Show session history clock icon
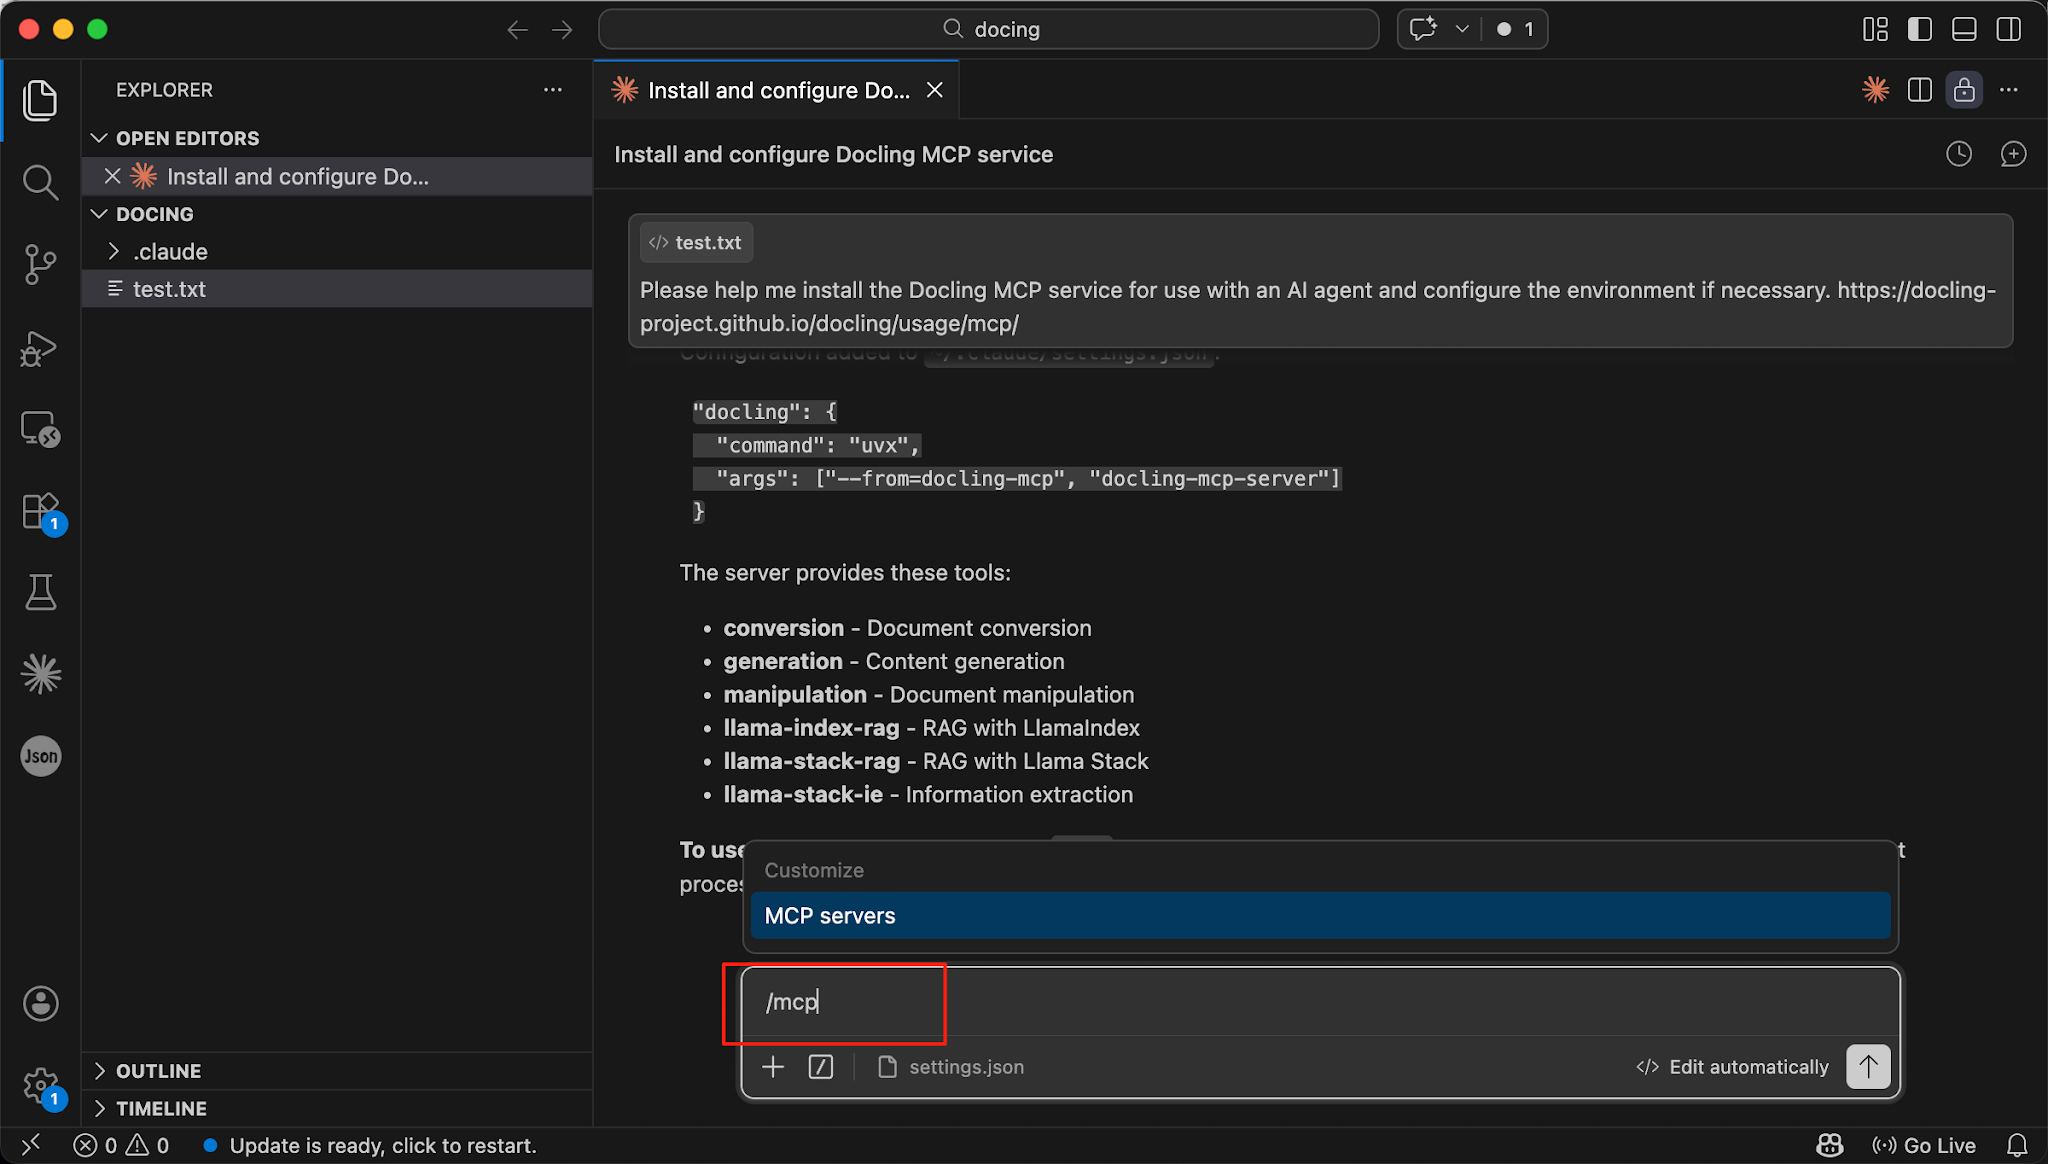Image resolution: width=2048 pixels, height=1164 pixels. click(x=1958, y=154)
